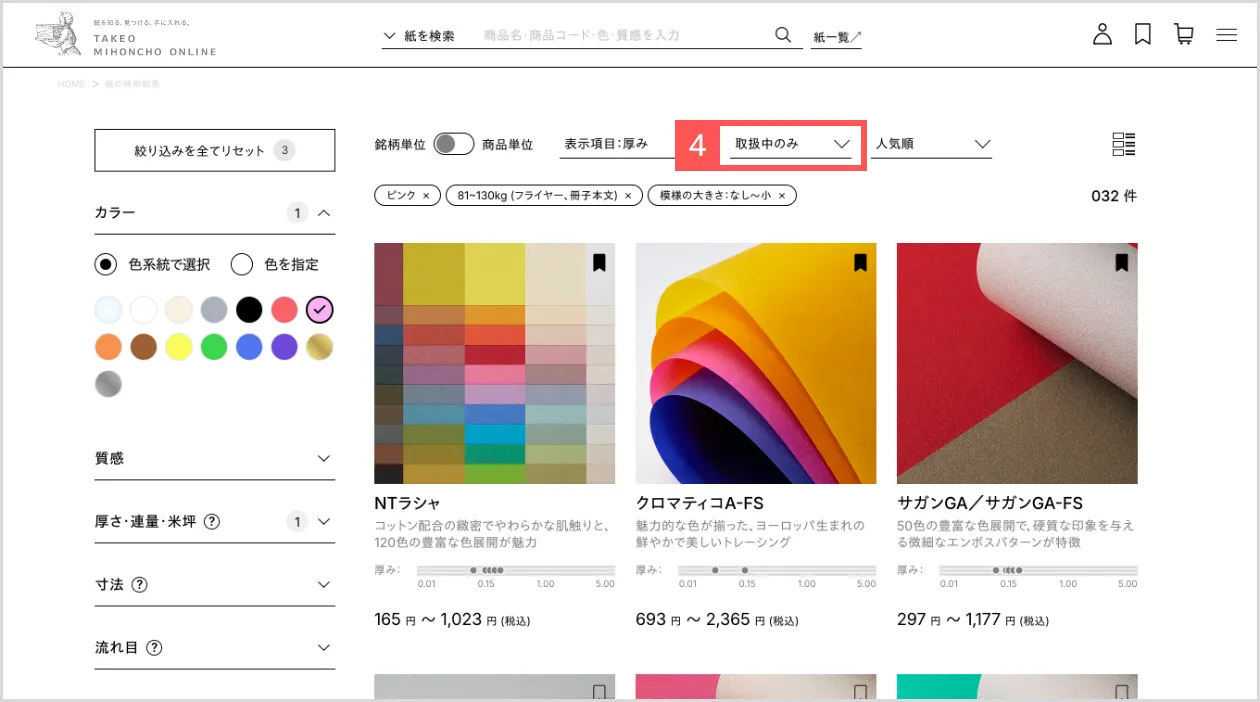
Task: Switch to list view layout icon
Action: (x=1124, y=144)
